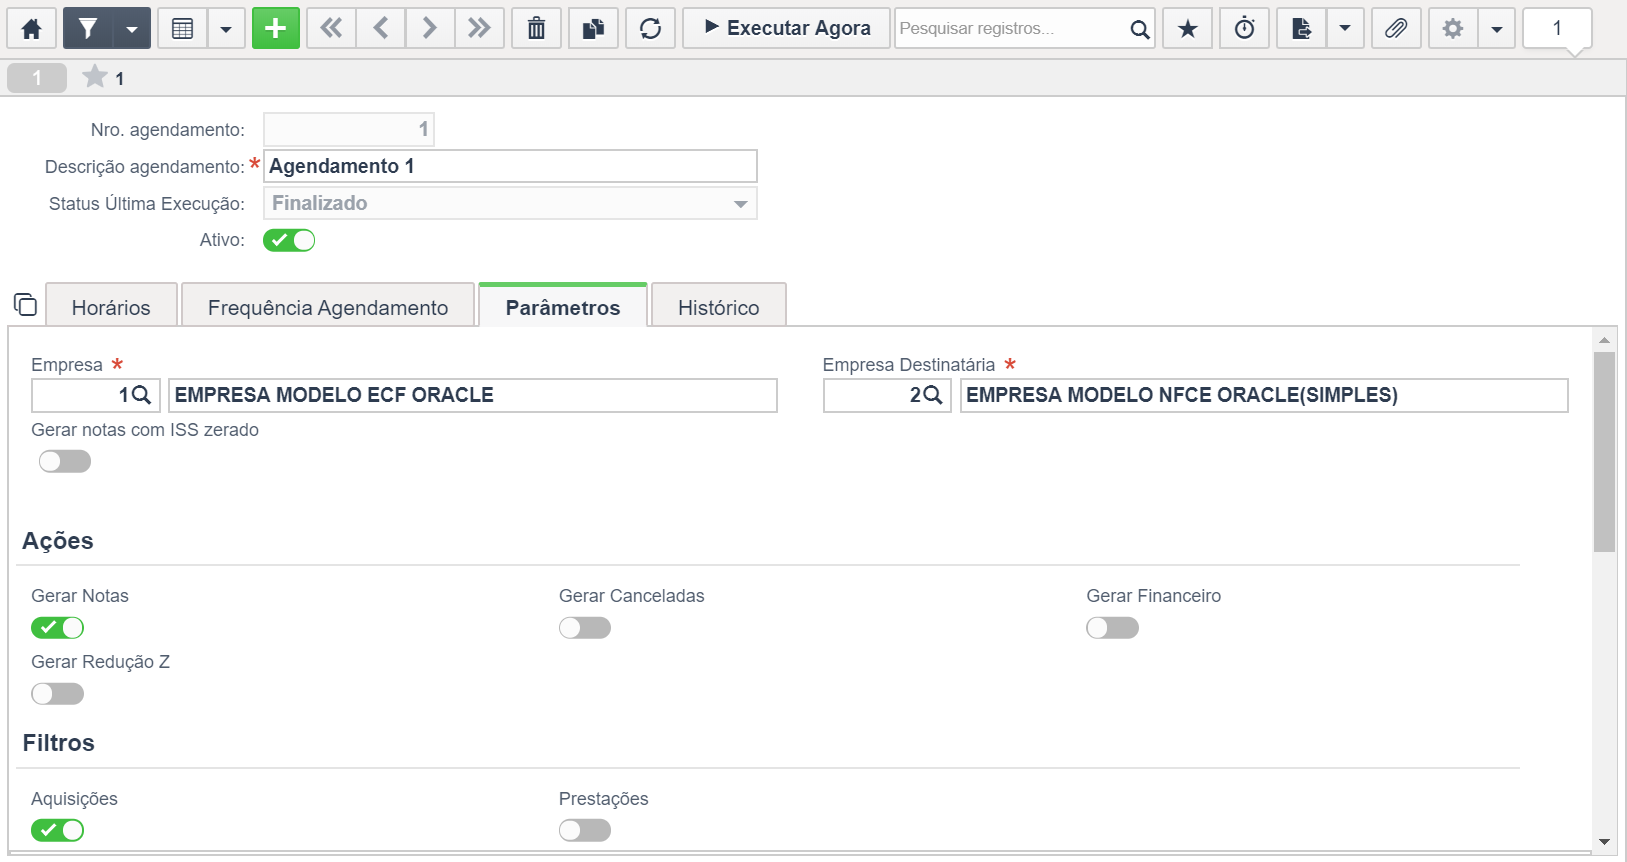Go to the home screen icon
Image resolution: width=1627 pixels, height=862 pixels.
pyautogui.click(x=31, y=29)
